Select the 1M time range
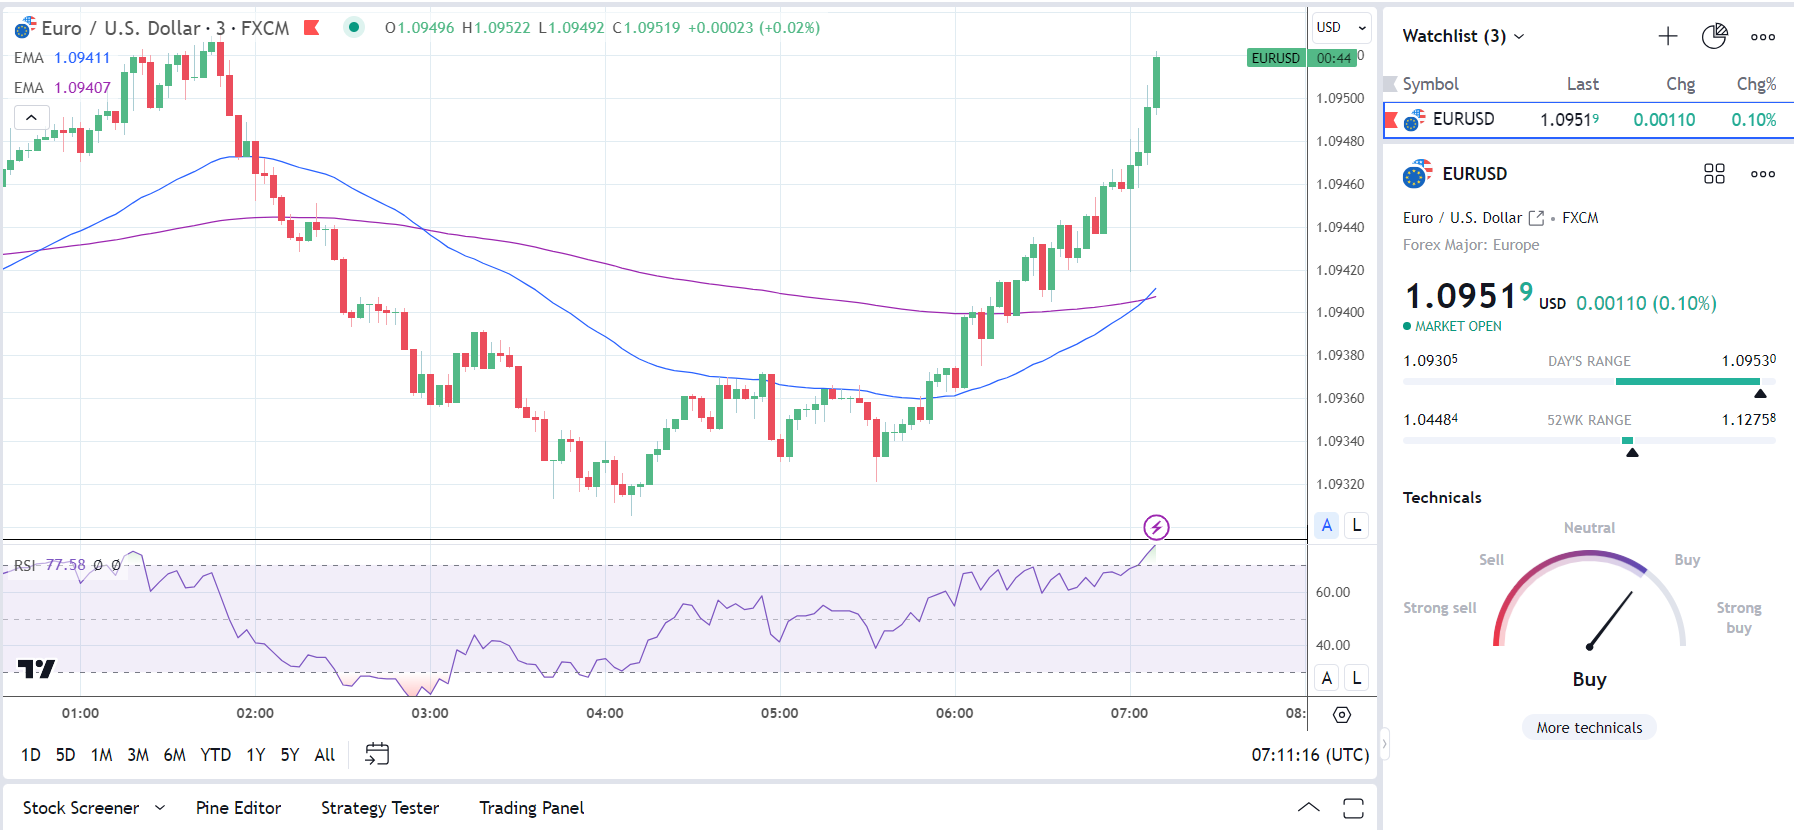 pyautogui.click(x=101, y=755)
